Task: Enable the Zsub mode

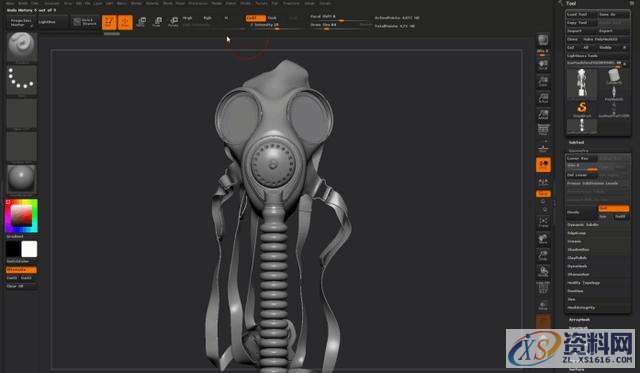Action: tap(272, 18)
